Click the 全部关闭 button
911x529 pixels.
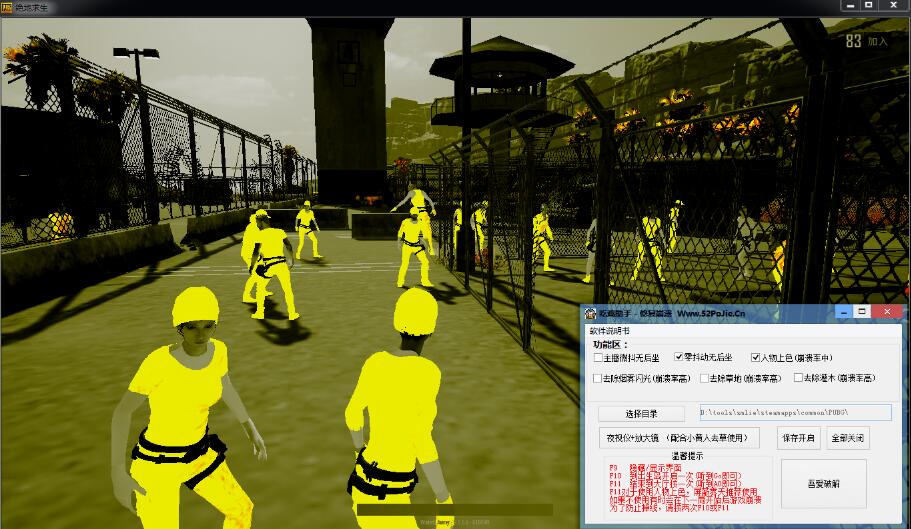coord(848,438)
